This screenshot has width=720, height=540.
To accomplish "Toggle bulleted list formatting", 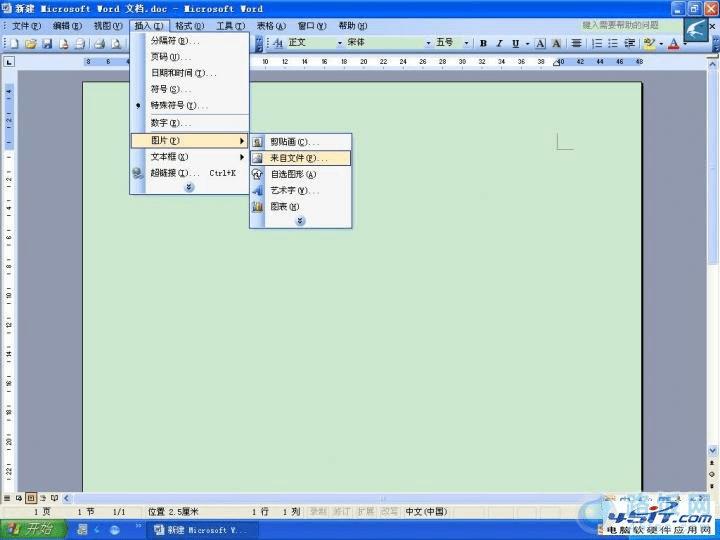I will [613, 43].
